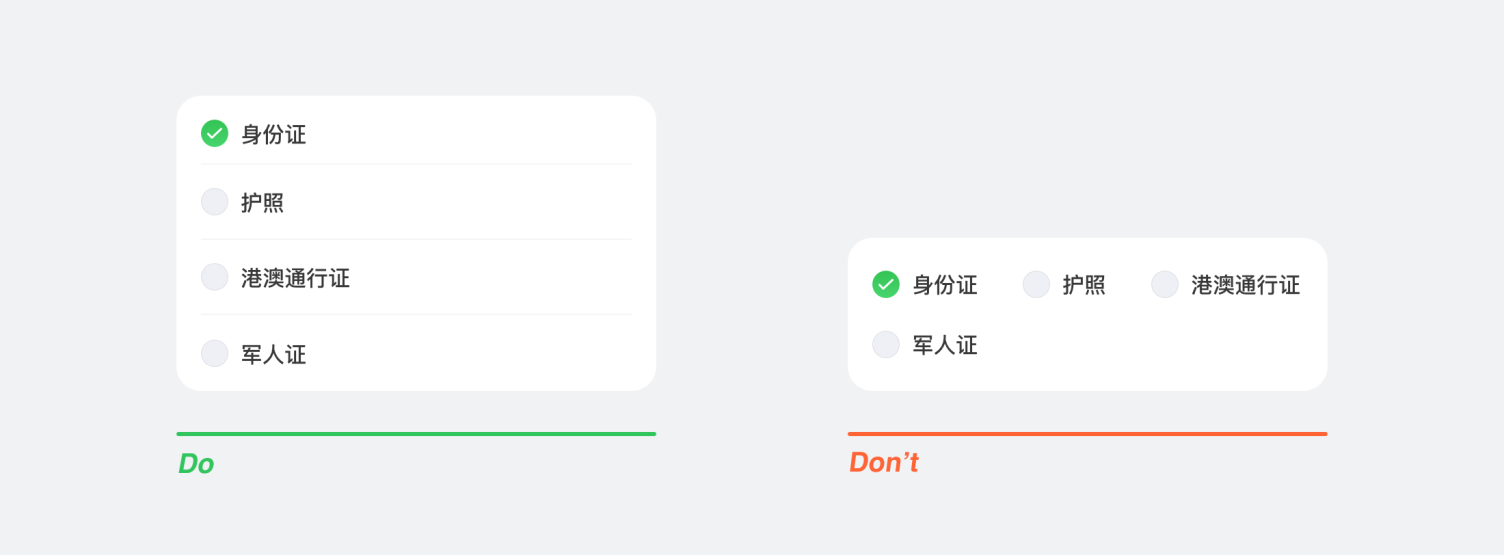Click the 港澳通行证 text in the Don't card
This screenshot has height=555, width=1504.
click(1245, 285)
